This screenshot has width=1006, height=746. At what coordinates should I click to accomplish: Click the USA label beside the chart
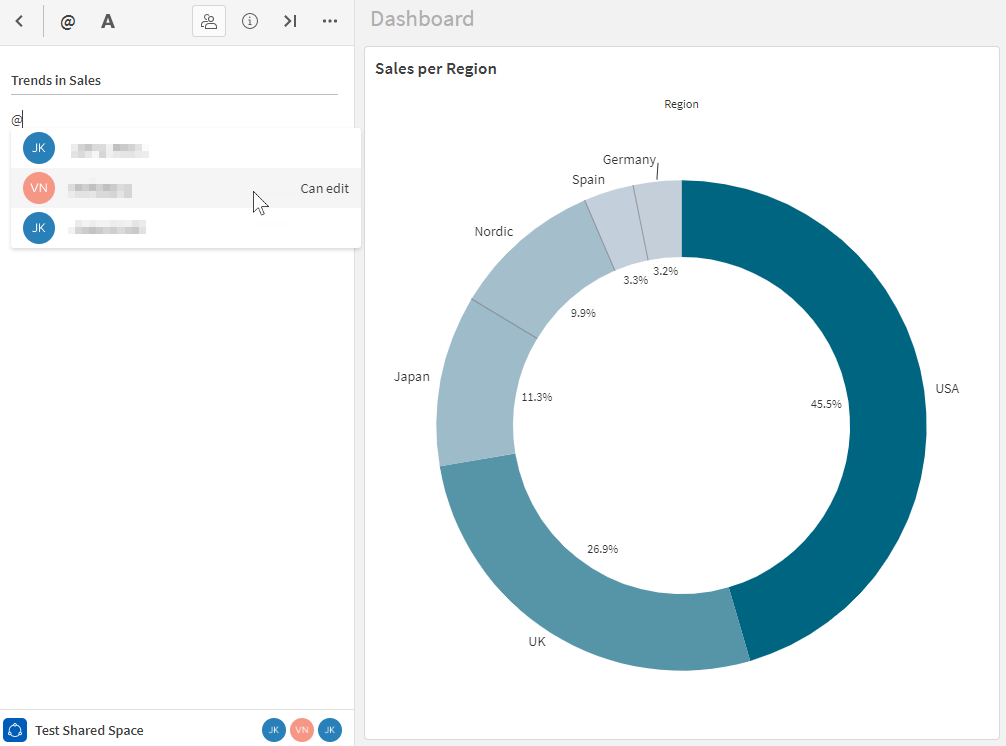[947, 389]
